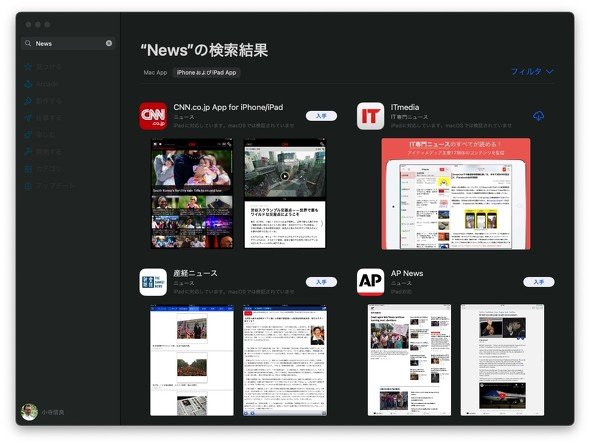Get the AP News app via 入手
This screenshot has width=590, height=445.
(538, 282)
